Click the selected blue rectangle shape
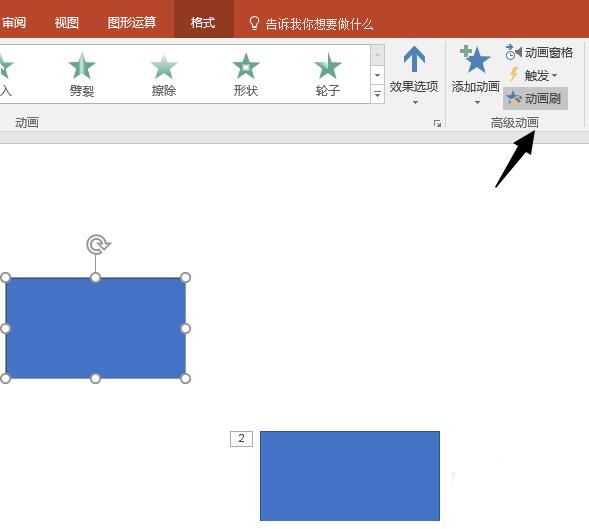The height and width of the screenshot is (529, 589). click(x=95, y=328)
